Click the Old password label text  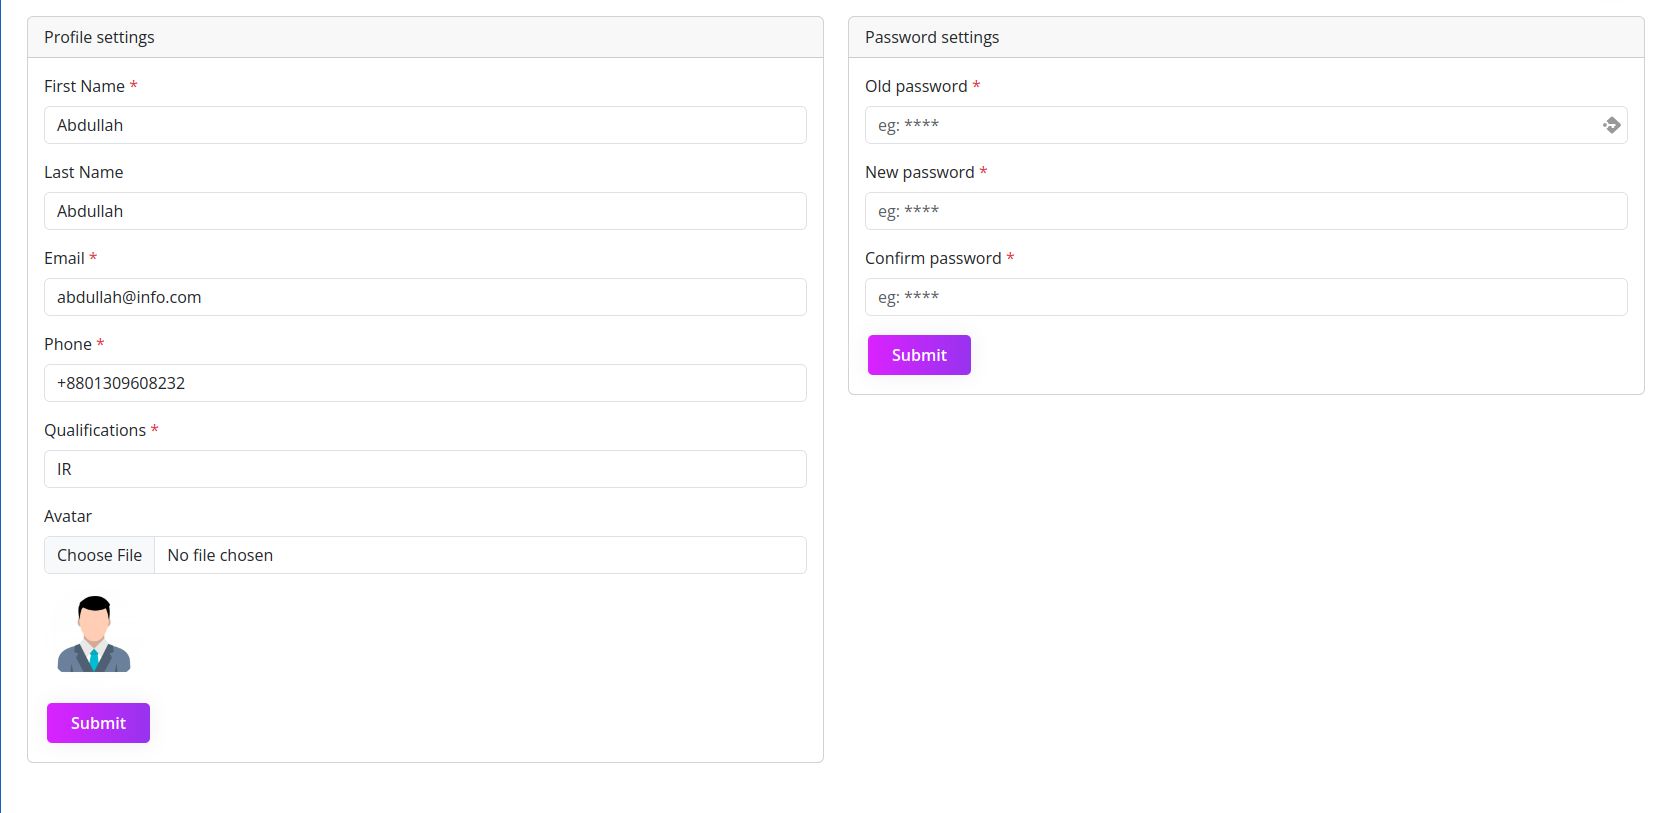point(916,86)
